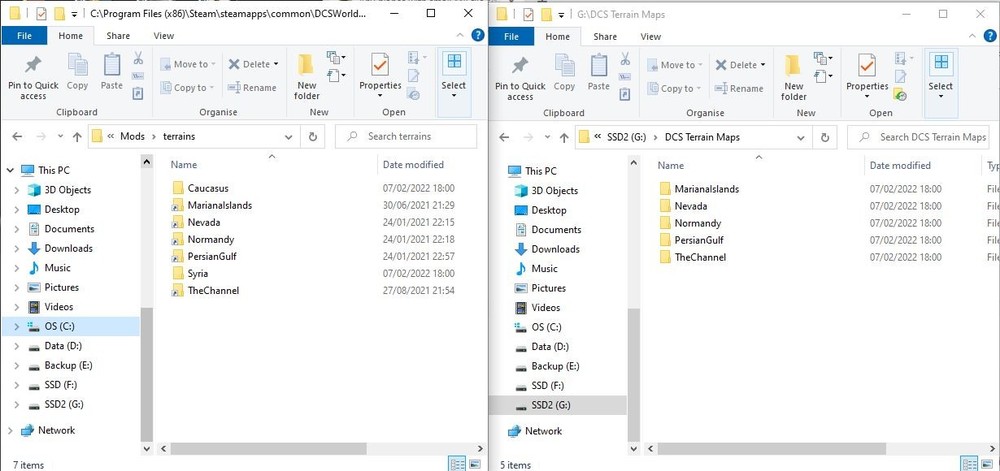
Task: Click Pin to Quick access in DCS Terrain Maps window
Action: coord(520,78)
